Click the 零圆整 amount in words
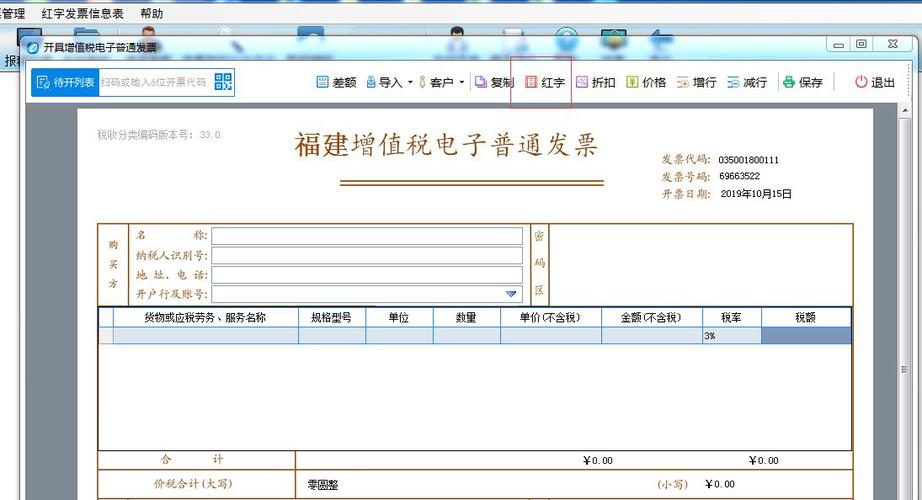Image resolution: width=922 pixels, height=500 pixels. 322,485
